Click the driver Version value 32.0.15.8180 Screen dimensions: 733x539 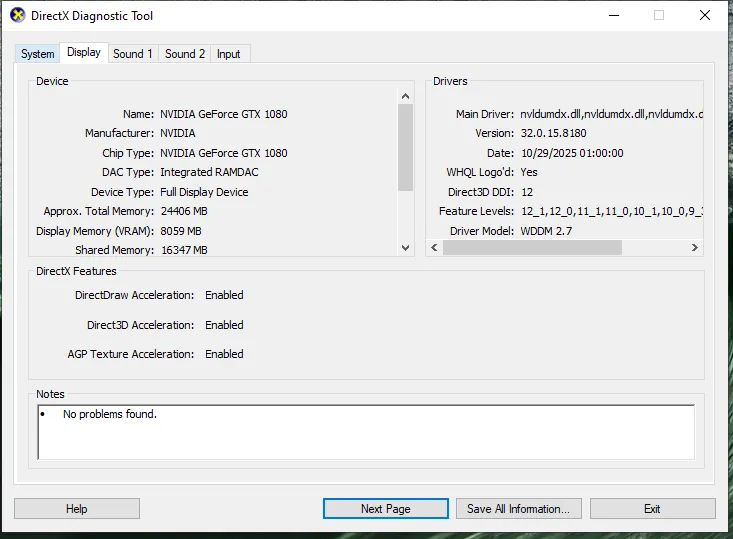tap(553, 133)
